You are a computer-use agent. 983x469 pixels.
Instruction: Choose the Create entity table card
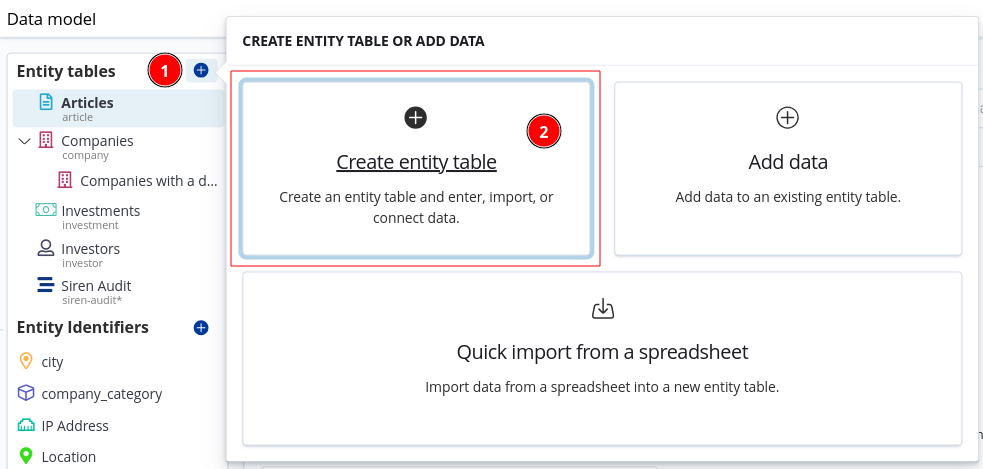416,168
